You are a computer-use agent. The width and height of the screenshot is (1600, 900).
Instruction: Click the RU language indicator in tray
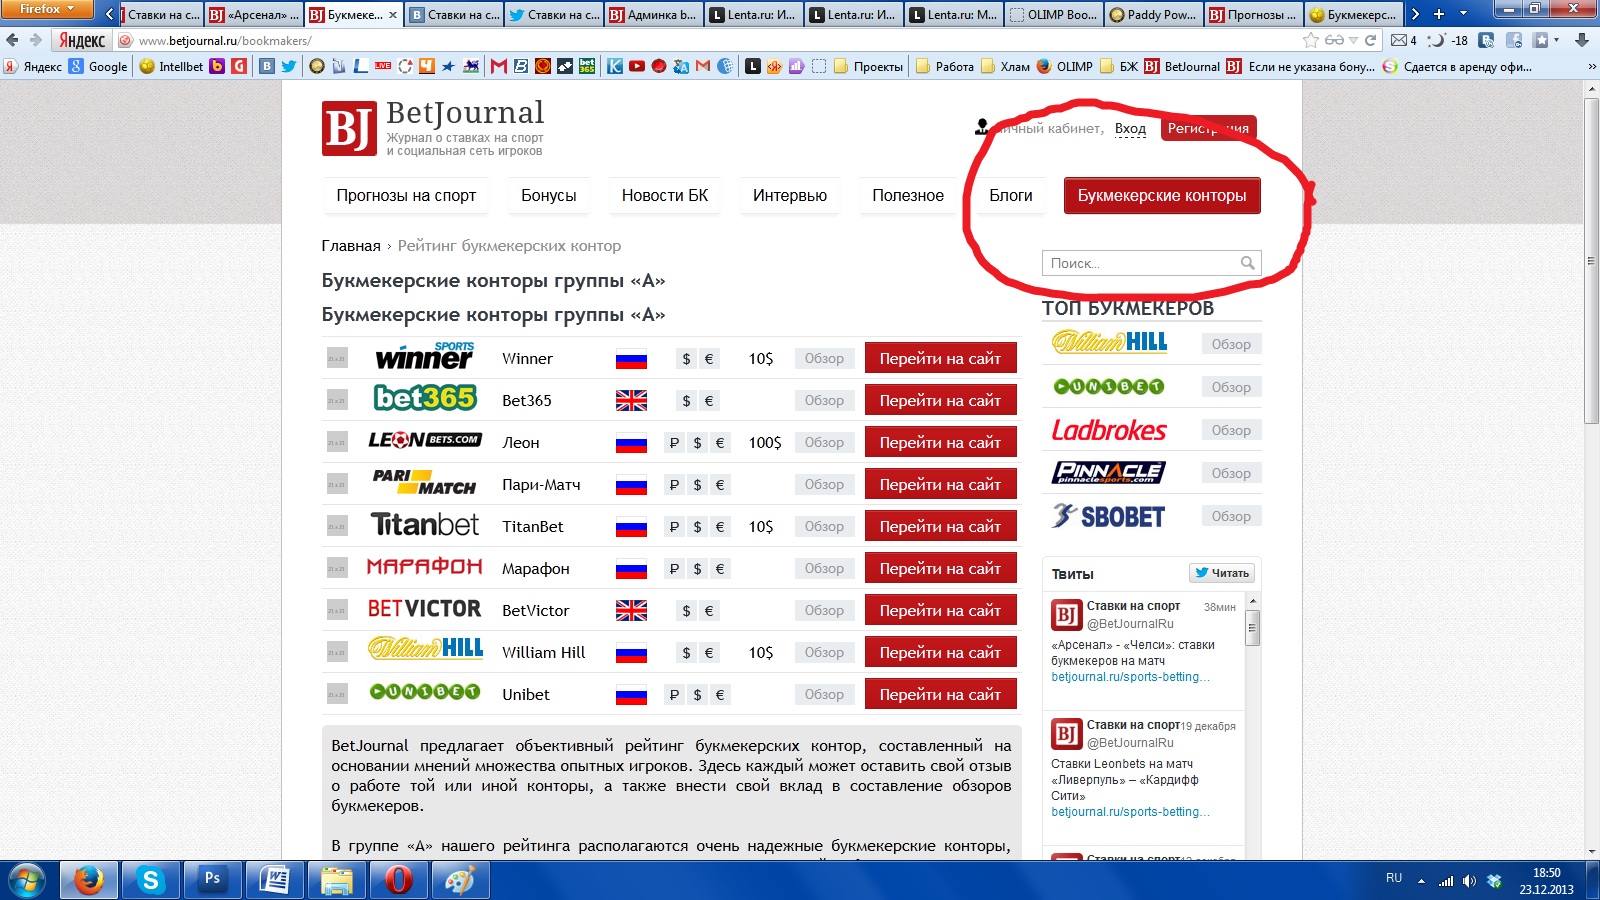pyautogui.click(x=1394, y=877)
